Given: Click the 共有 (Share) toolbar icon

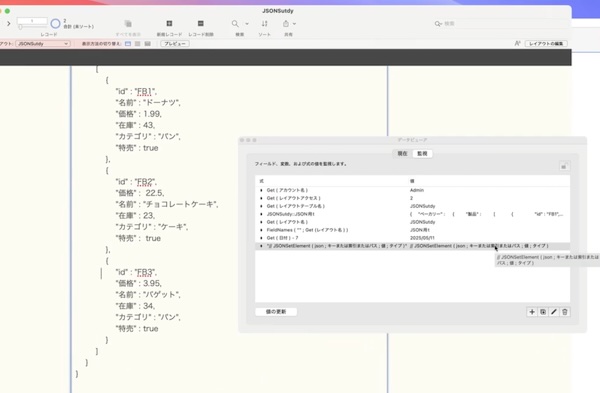Looking at the screenshot, I should point(286,24).
